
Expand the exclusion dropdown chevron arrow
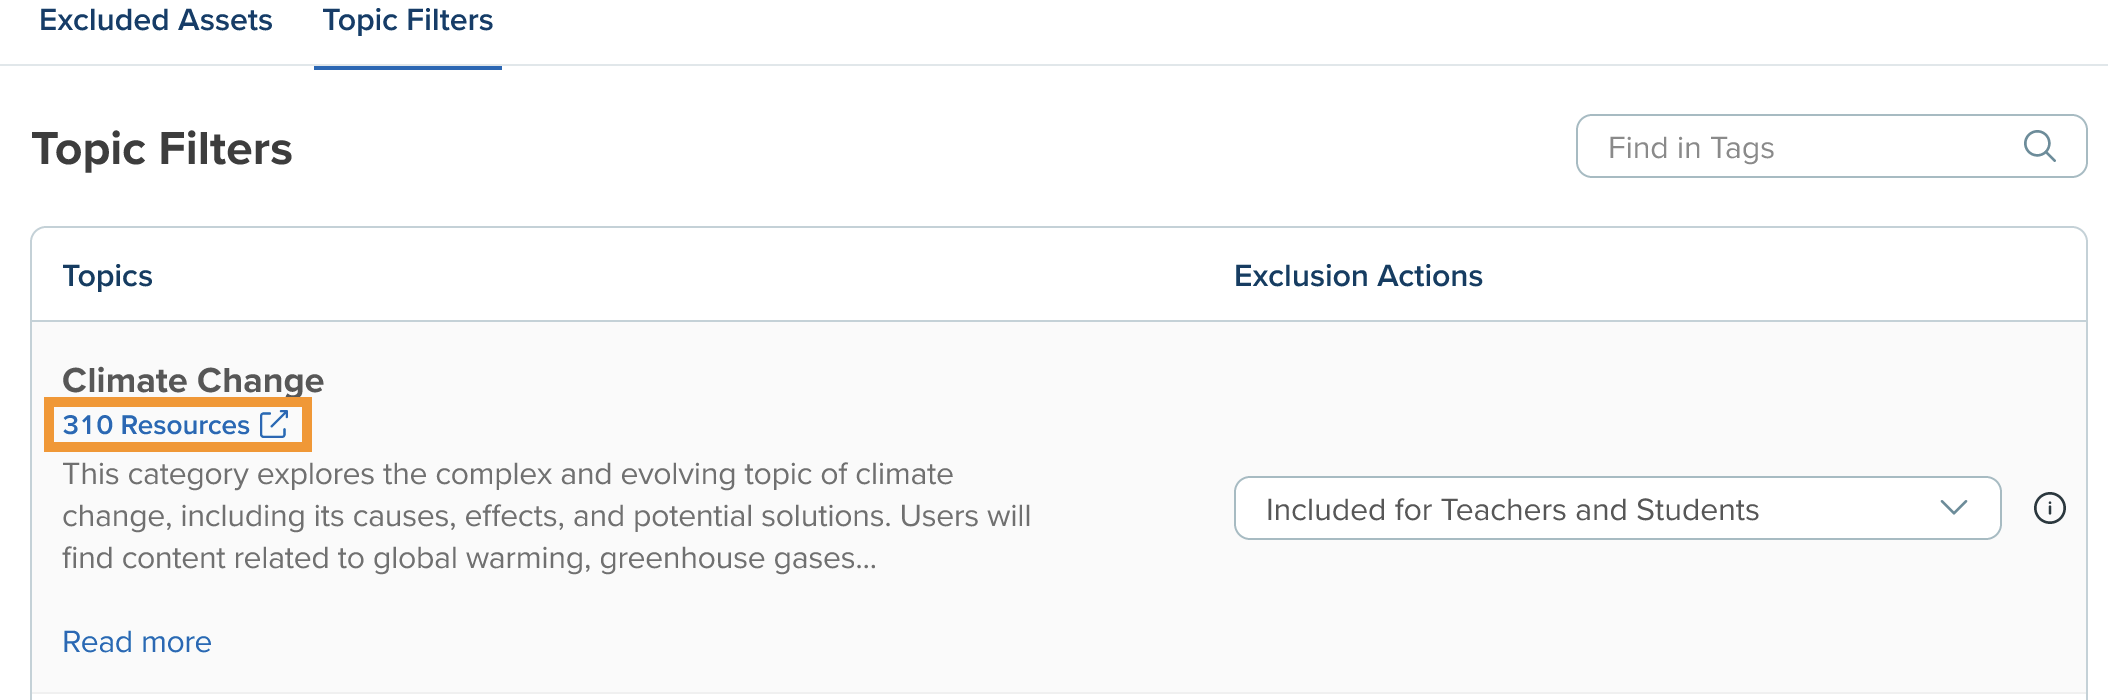click(x=1953, y=508)
